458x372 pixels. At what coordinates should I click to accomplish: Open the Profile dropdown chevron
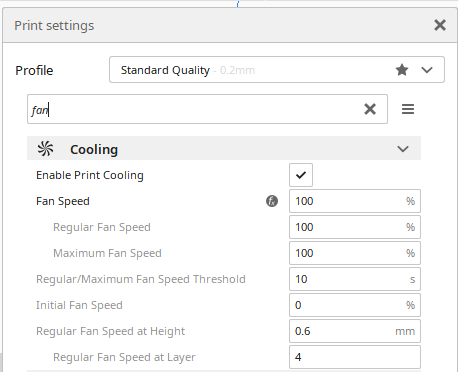427,70
